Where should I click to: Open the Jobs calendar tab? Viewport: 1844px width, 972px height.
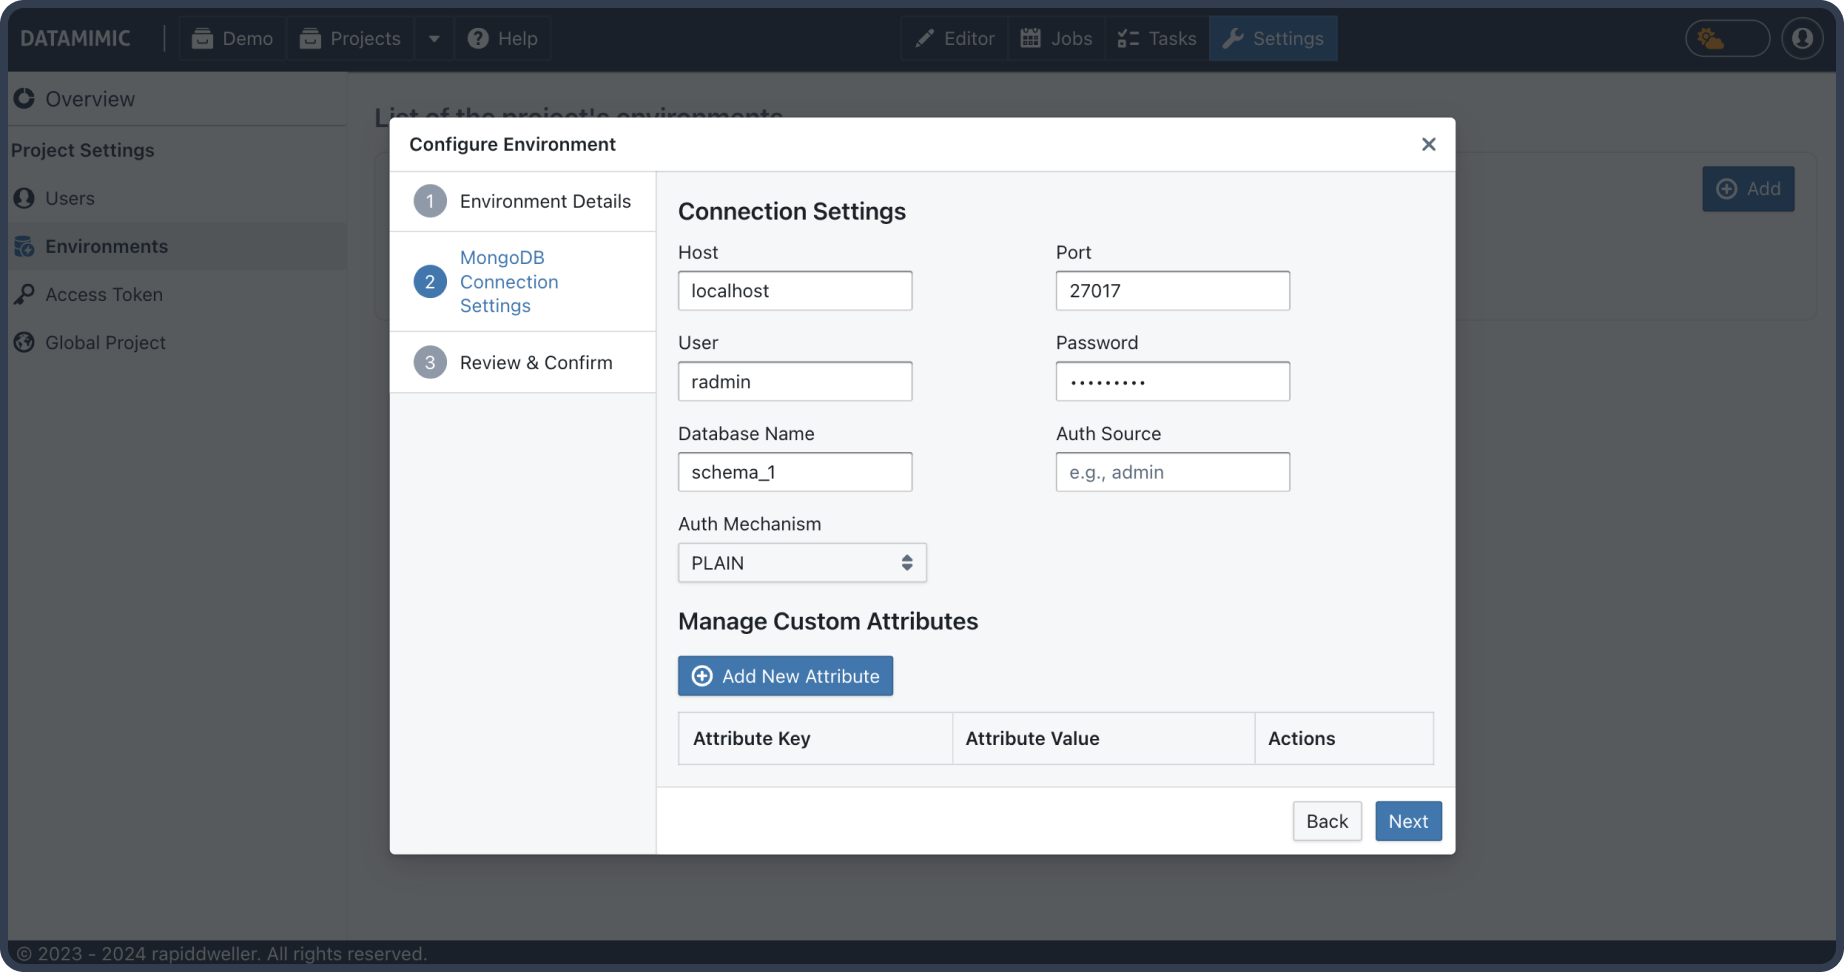1056,39
